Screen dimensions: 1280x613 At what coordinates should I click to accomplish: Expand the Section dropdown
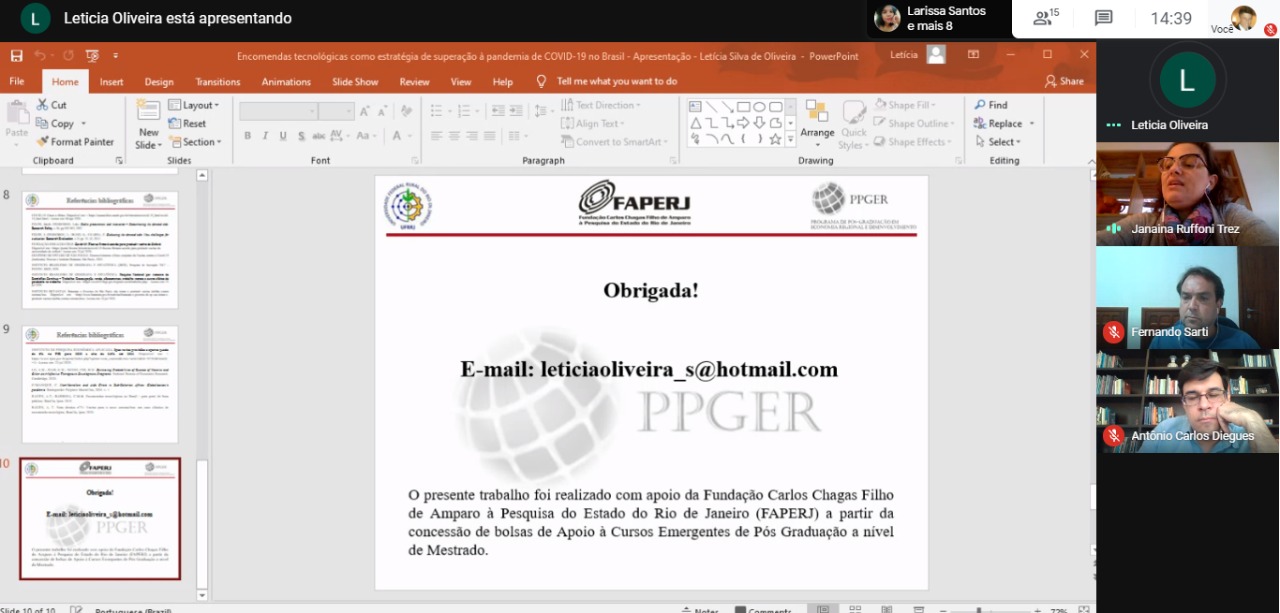click(x=195, y=142)
